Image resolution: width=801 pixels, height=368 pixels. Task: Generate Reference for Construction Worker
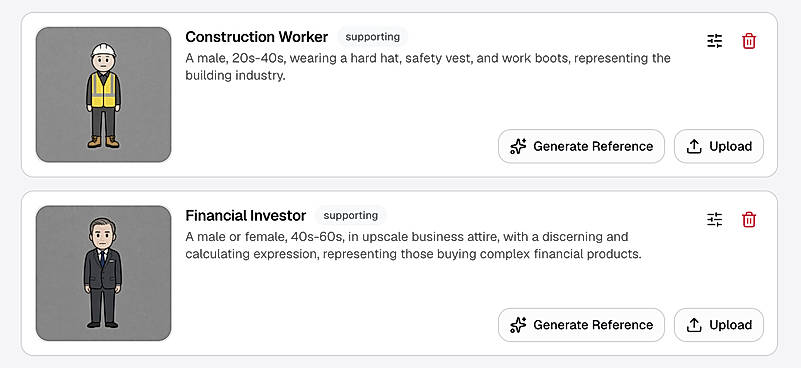click(x=581, y=147)
